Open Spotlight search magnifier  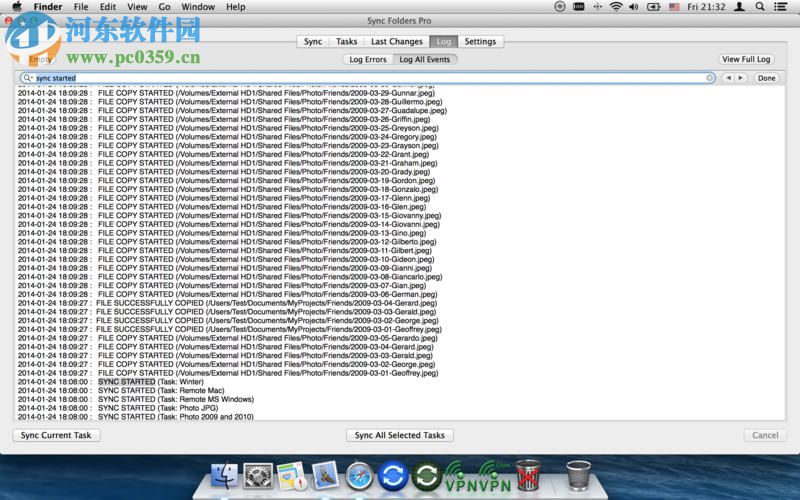click(760, 7)
